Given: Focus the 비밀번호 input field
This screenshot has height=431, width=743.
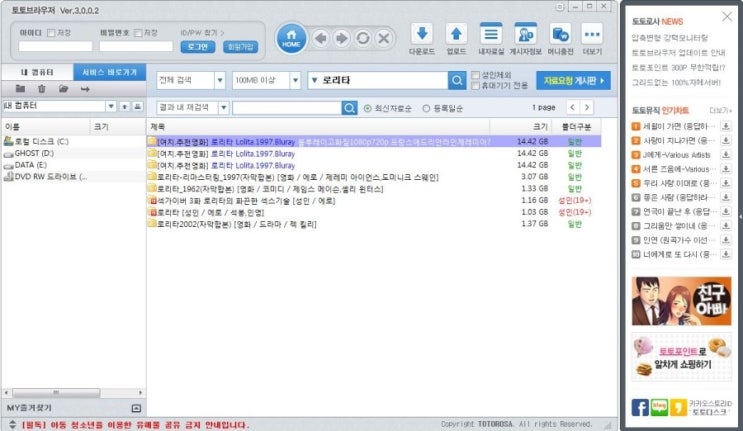Looking at the screenshot, I should (x=136, y=46).
